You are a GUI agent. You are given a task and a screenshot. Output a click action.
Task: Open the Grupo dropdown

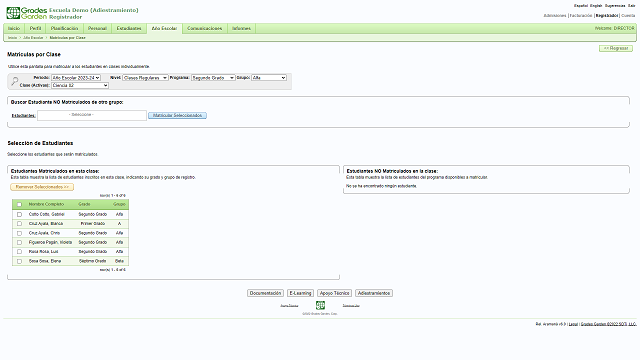pyautogui.click(x=269, y=78)
